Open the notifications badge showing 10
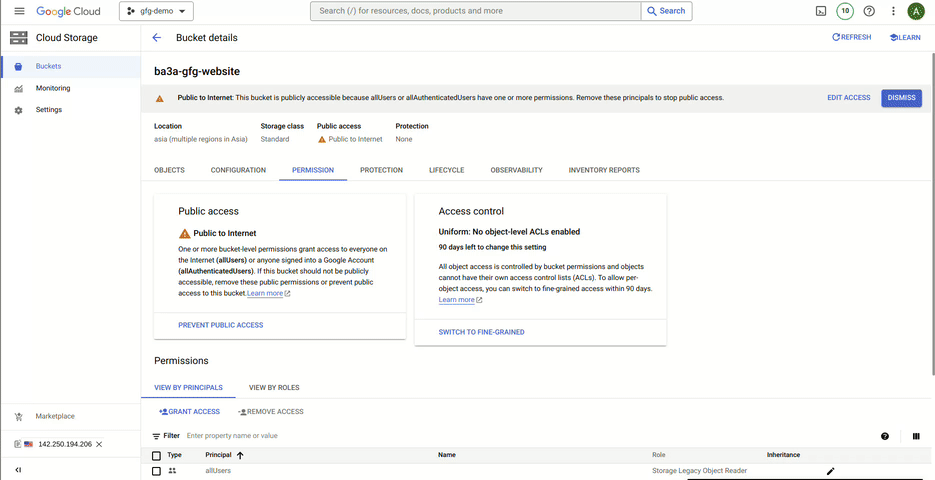The image size is (935, 480). (x=845, y=11)
